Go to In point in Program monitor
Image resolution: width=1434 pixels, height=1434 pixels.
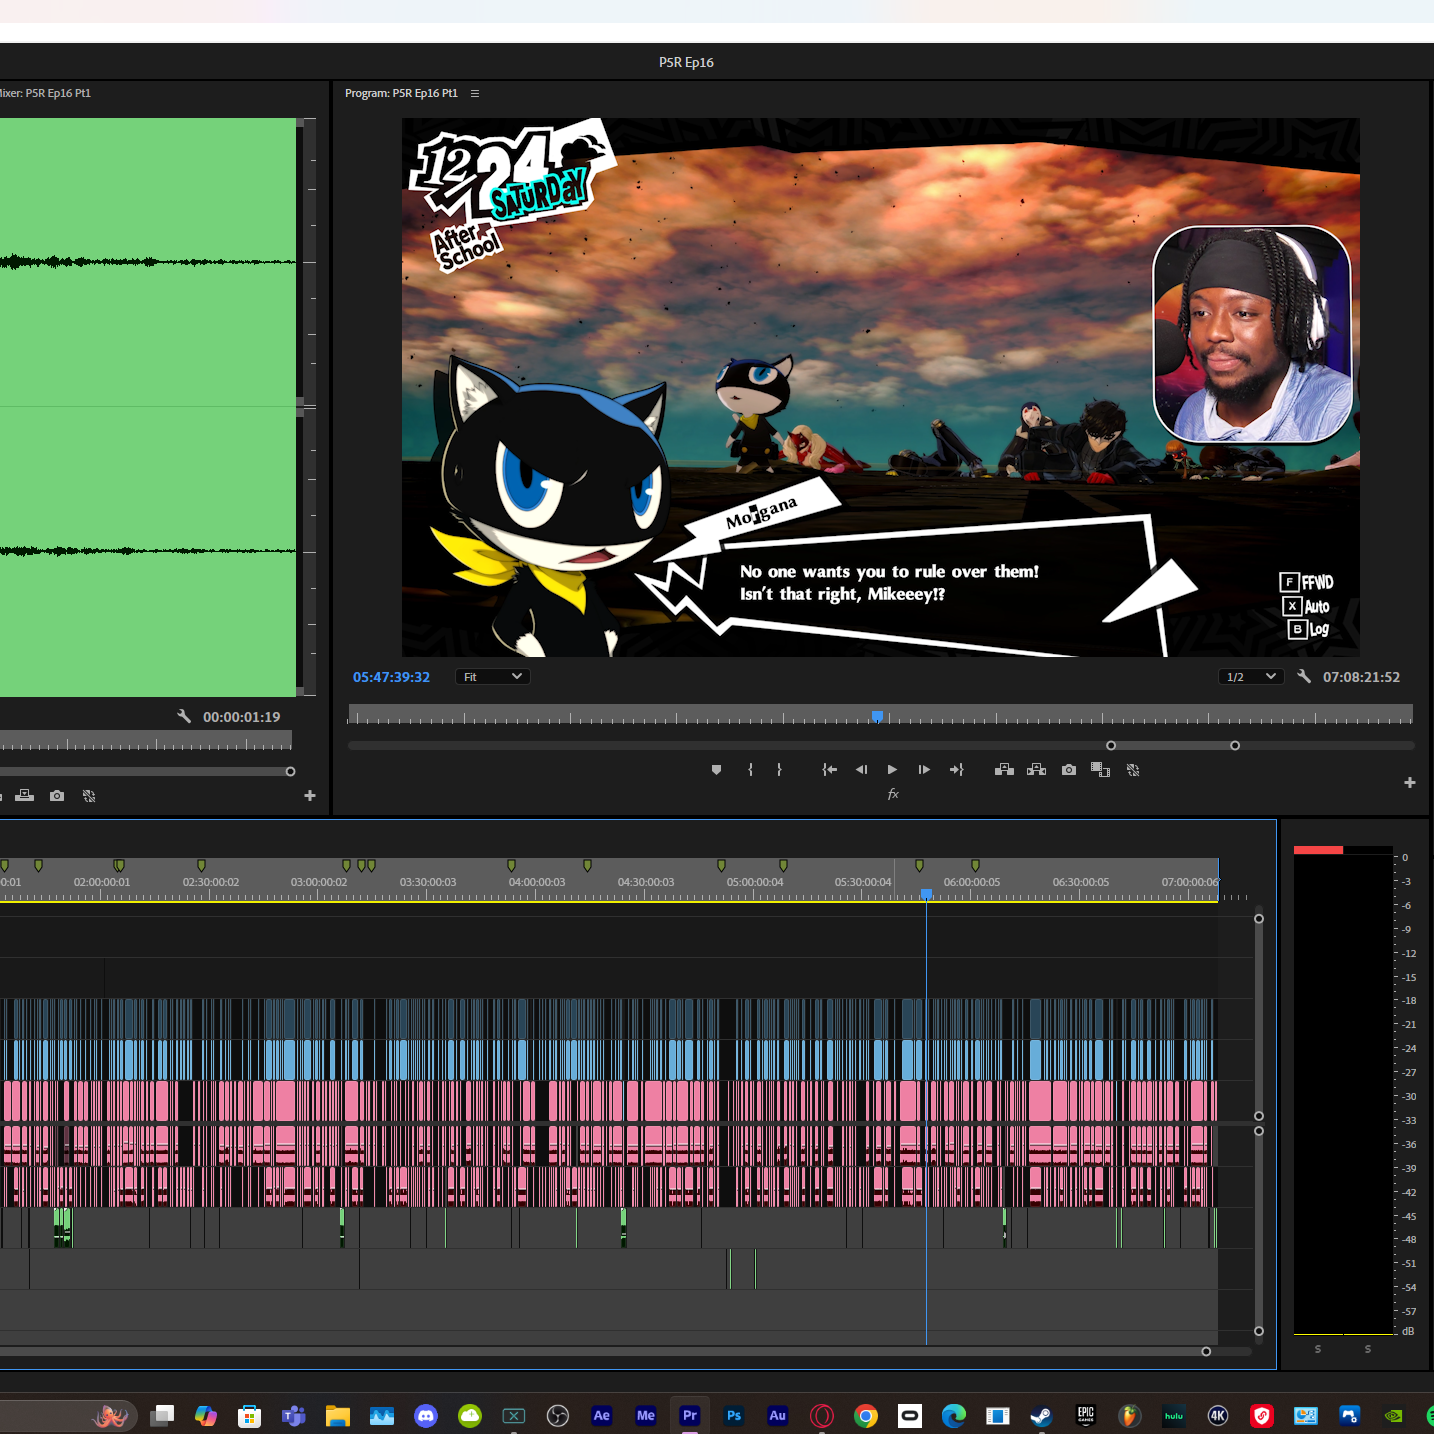829,770
